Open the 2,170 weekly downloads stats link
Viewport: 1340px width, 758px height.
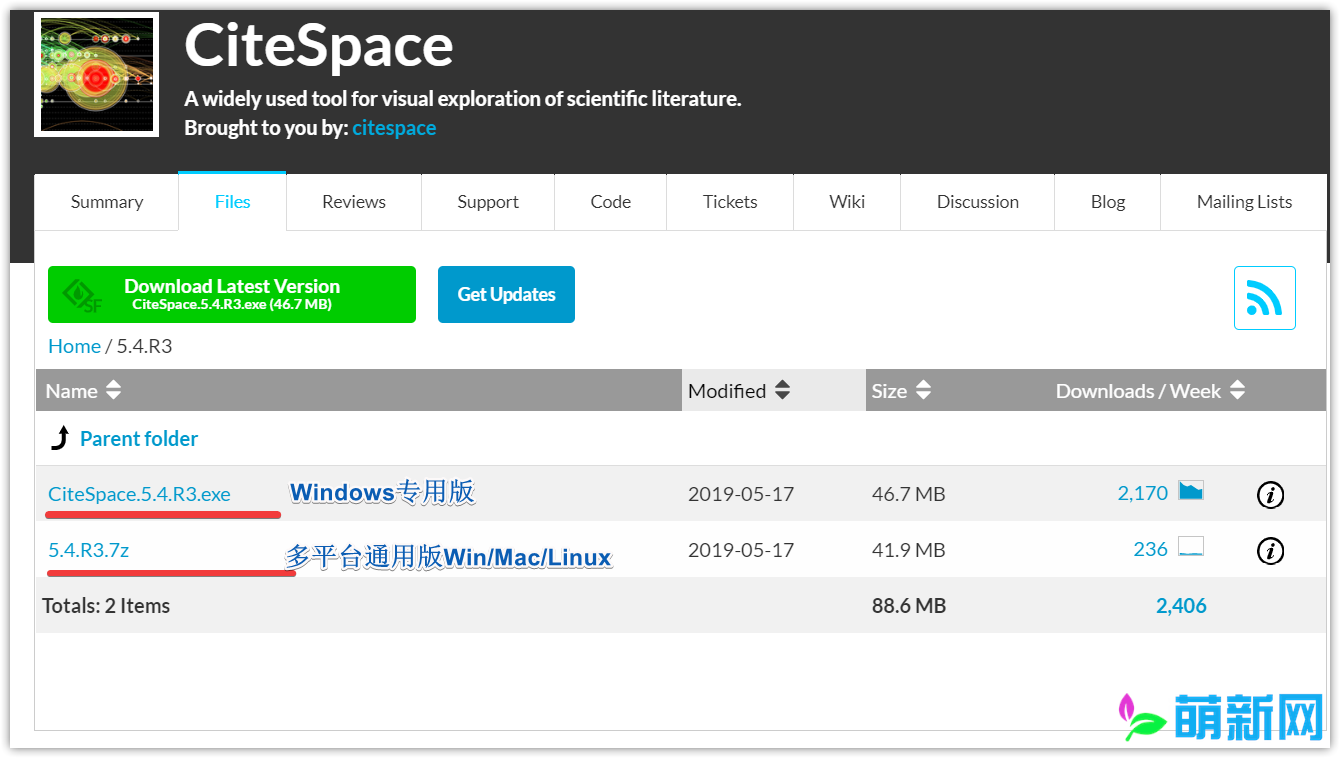click(1143, 493)
